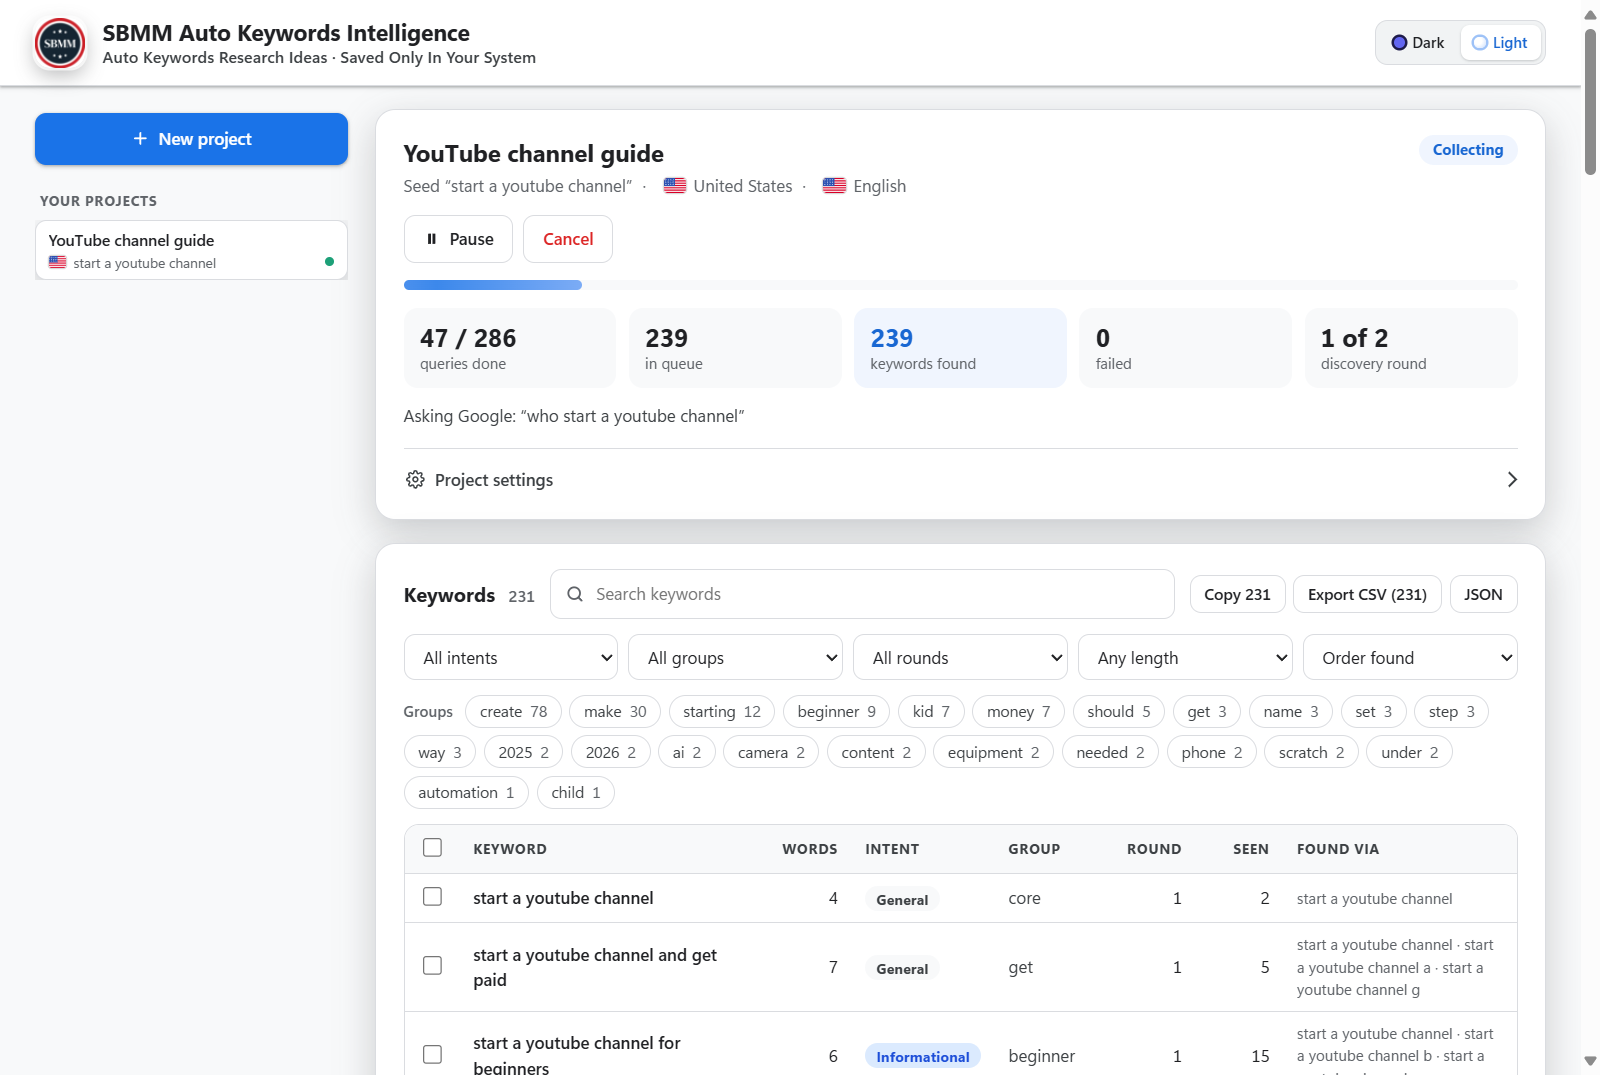Select the should group chip
The height and width of the screenshot is (1075, 1600).
pyautogui.click(x=1119, y=712)
